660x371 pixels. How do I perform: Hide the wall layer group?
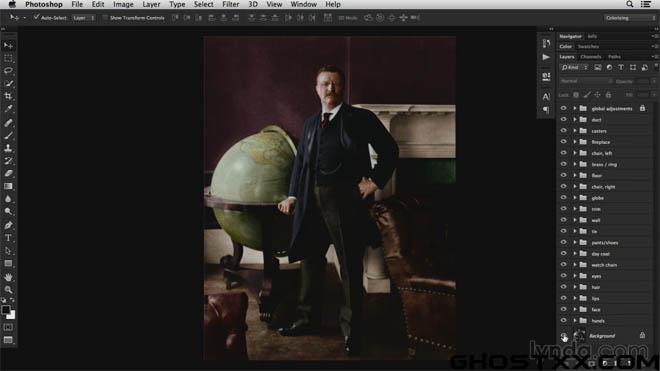pyautogui.click(x=564, y=220)
